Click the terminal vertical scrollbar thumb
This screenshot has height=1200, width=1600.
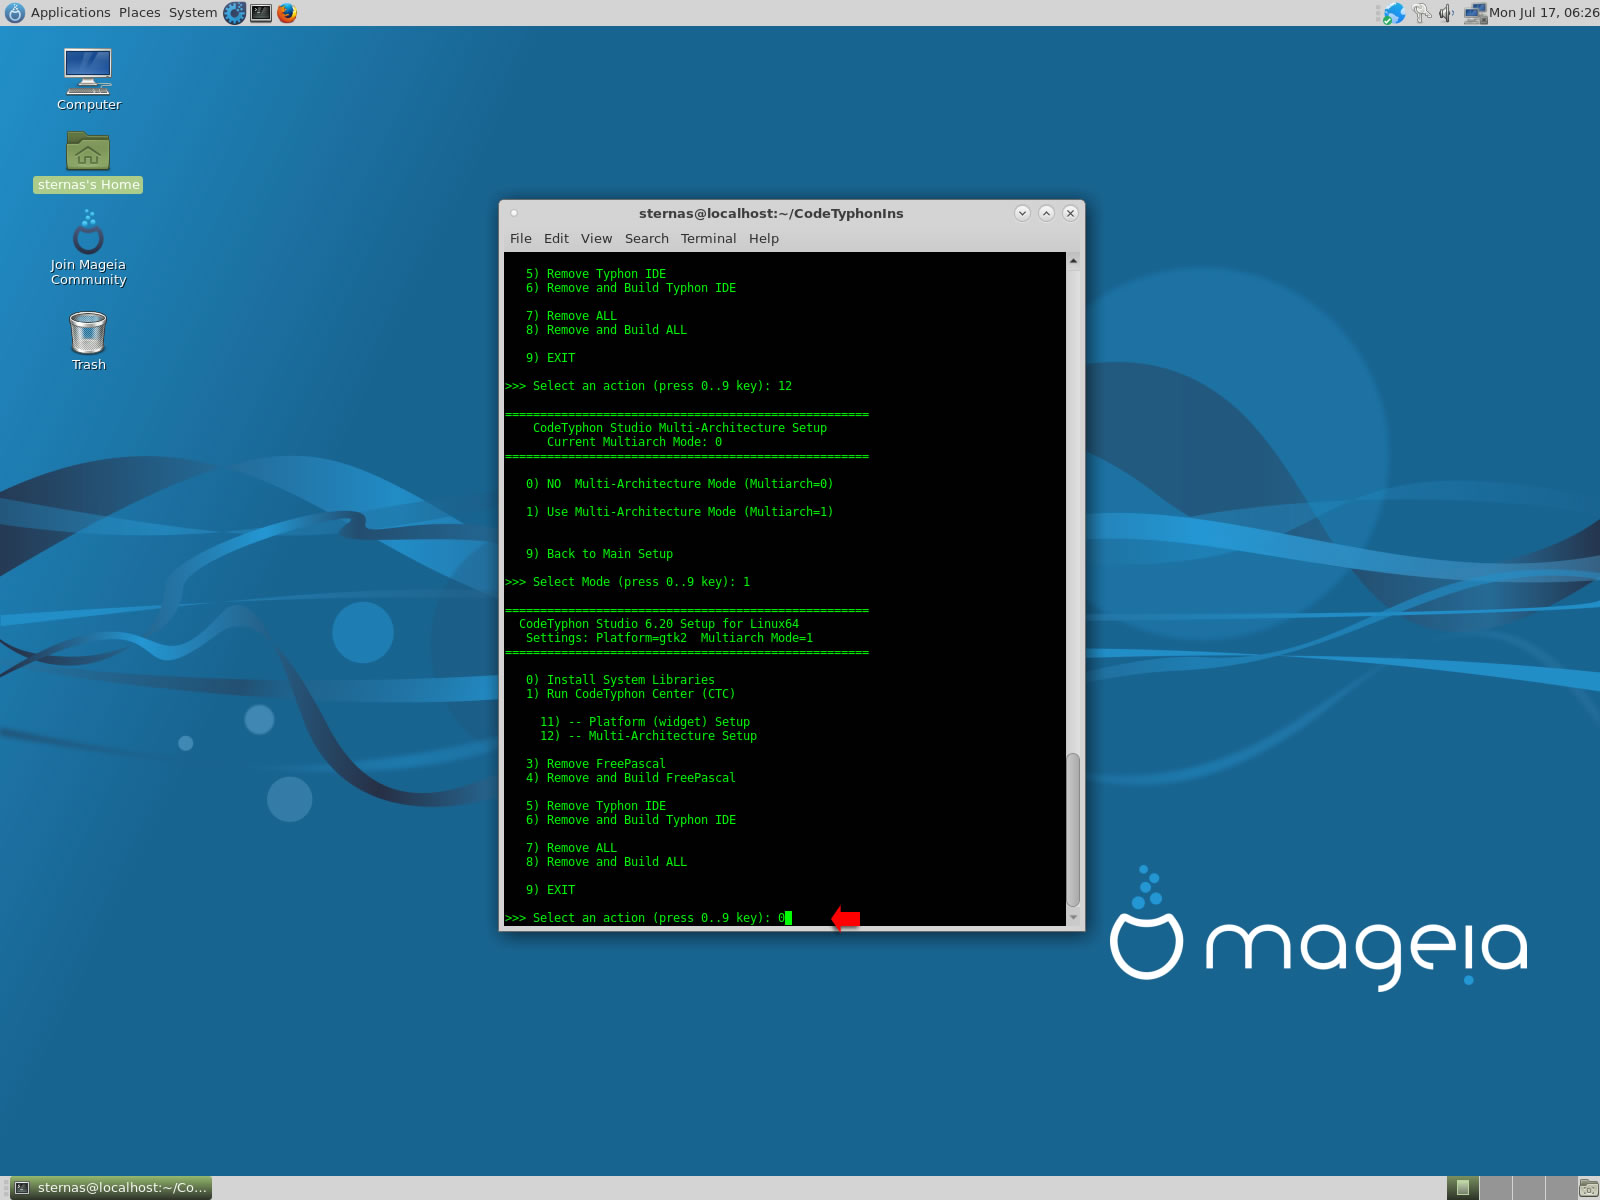point(1073,829)
